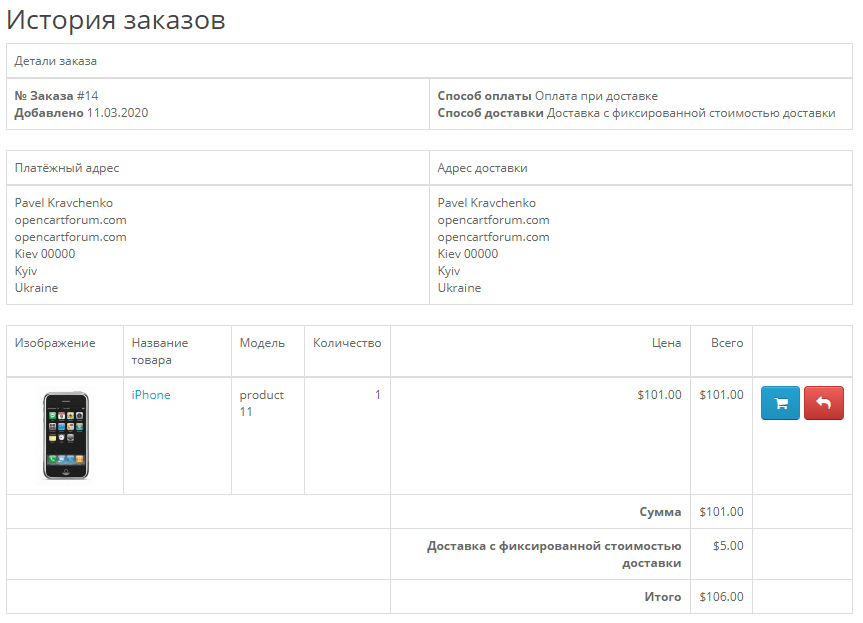Click the 'Модель' column header

tap(262, 343)
